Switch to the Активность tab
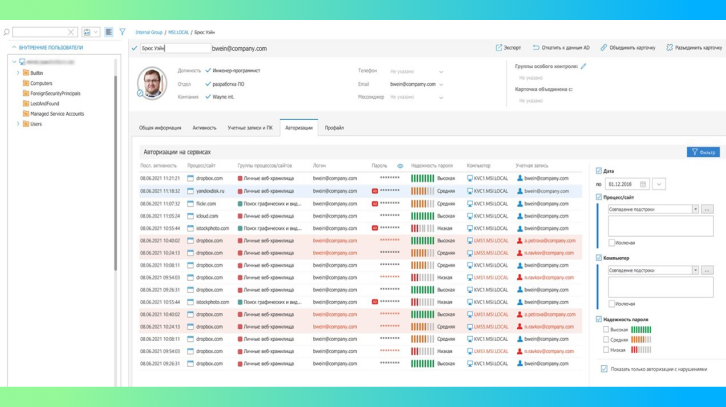Screen dimensions: 726x407 tap(204, 128)
